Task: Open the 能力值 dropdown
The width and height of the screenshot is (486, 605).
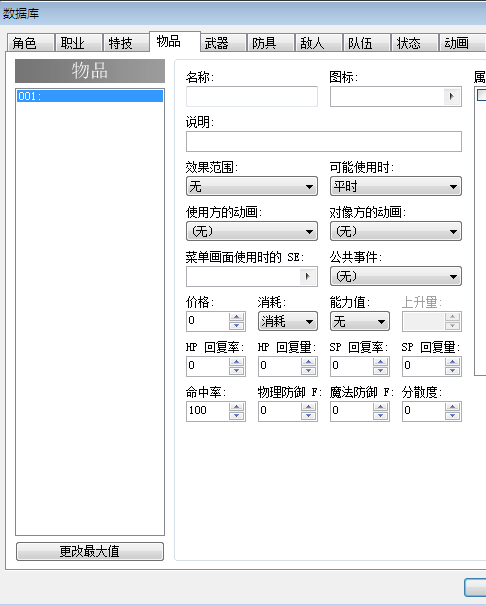Action: click(360, 321)
